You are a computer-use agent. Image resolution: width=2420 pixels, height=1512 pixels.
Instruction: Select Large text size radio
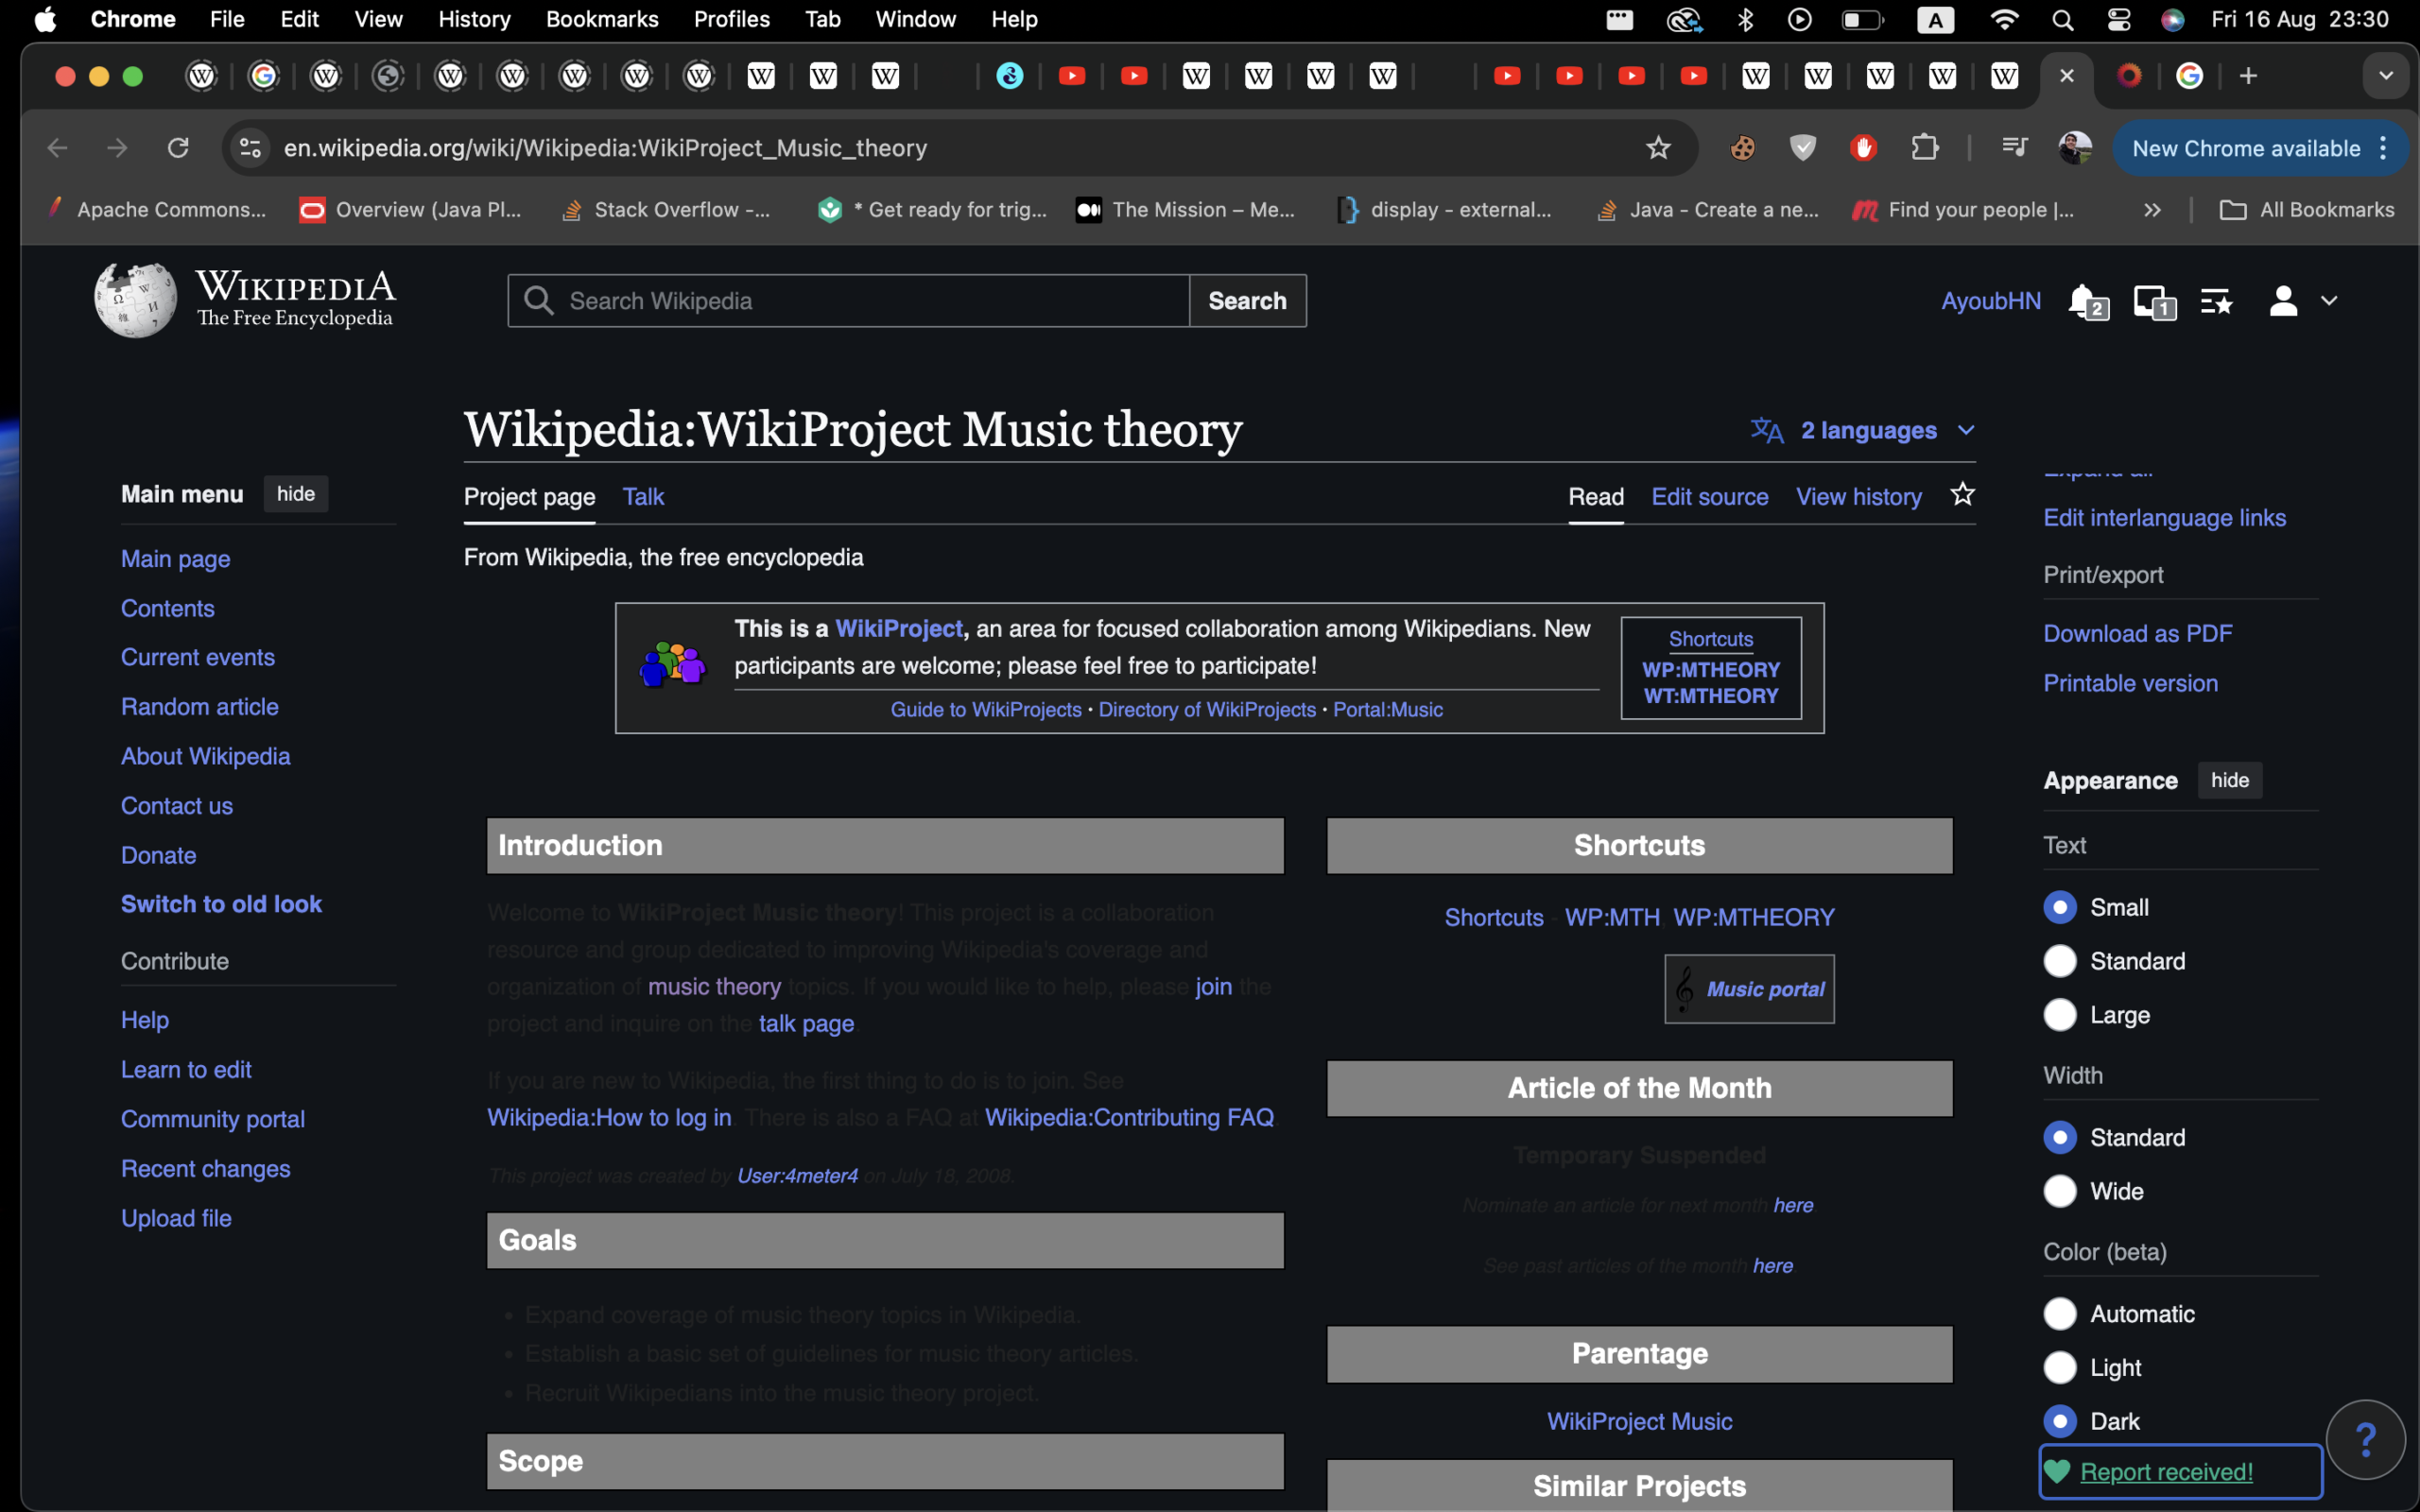pos(2059,1015)
